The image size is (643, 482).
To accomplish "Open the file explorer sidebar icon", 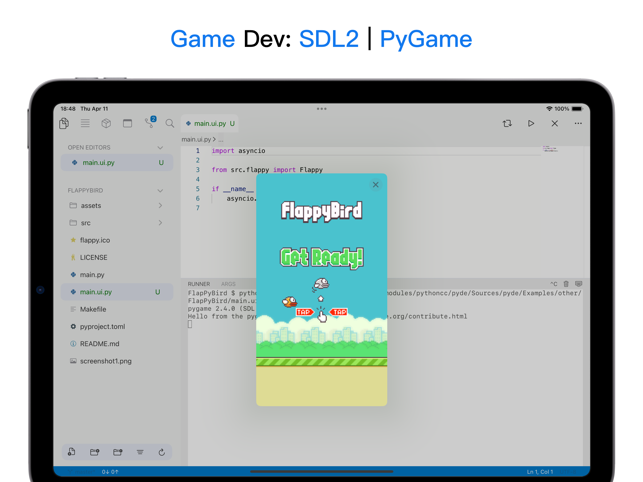I will 64,124.
